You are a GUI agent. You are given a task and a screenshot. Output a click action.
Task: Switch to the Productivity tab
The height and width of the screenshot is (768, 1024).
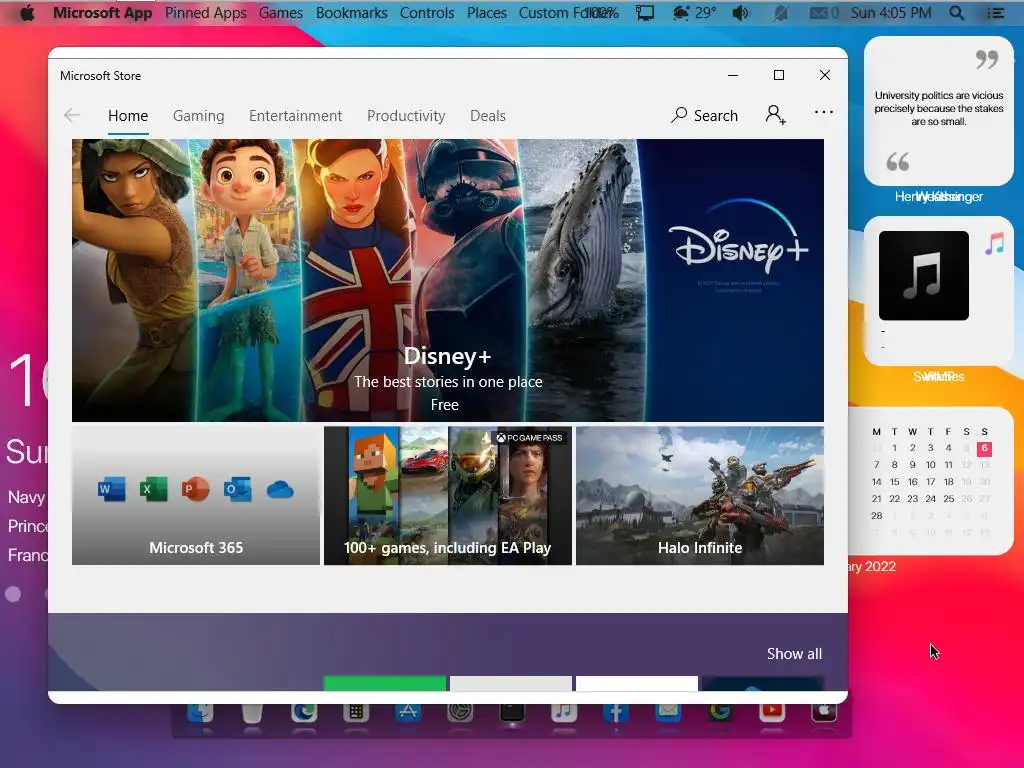point(406,116)
